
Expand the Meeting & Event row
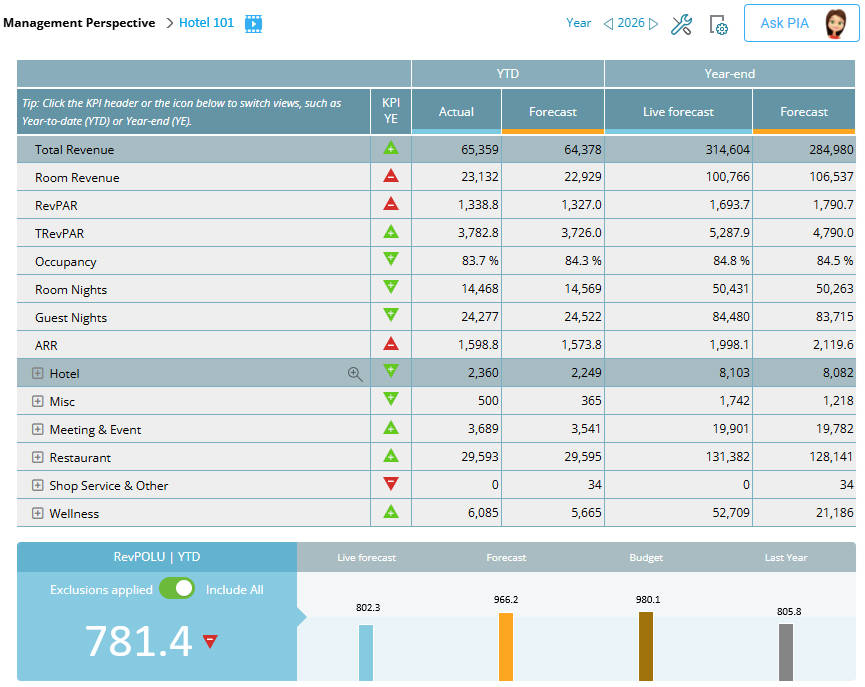[38, 429]
